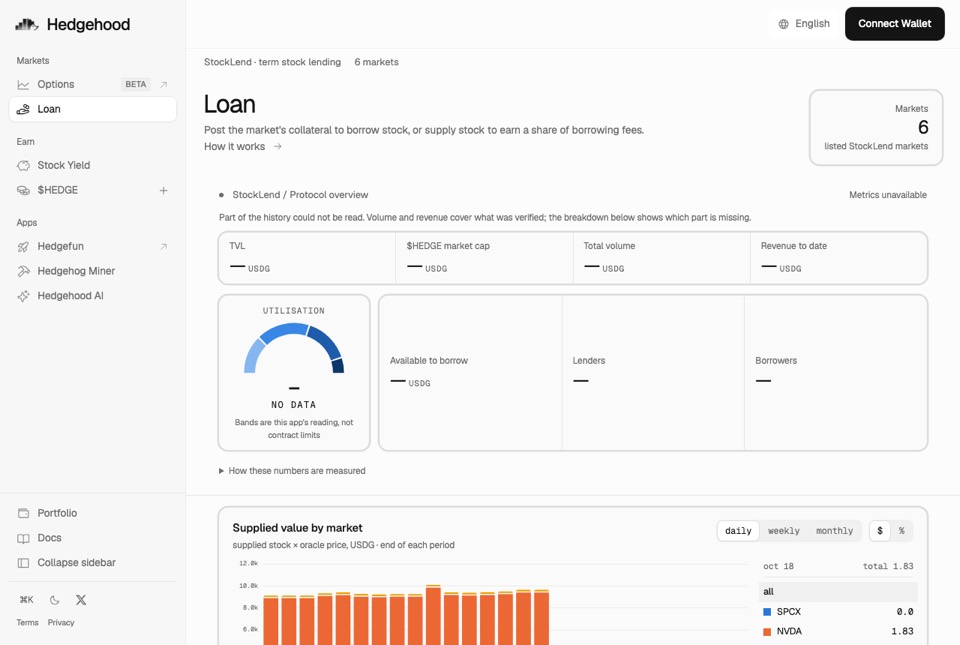Click the Markets 6 summary card
This screenshot has height=645, width=960.
pyautogui.click(x=876, y=127)
